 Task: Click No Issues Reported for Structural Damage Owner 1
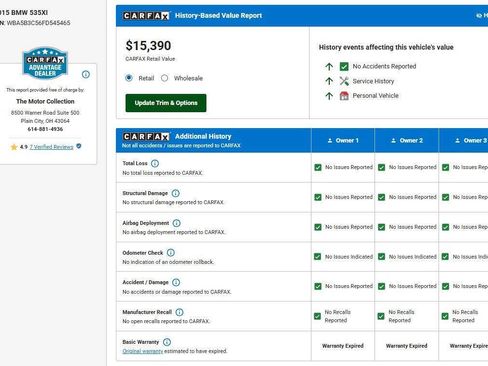pyautogui.click(x=349, y=197)
